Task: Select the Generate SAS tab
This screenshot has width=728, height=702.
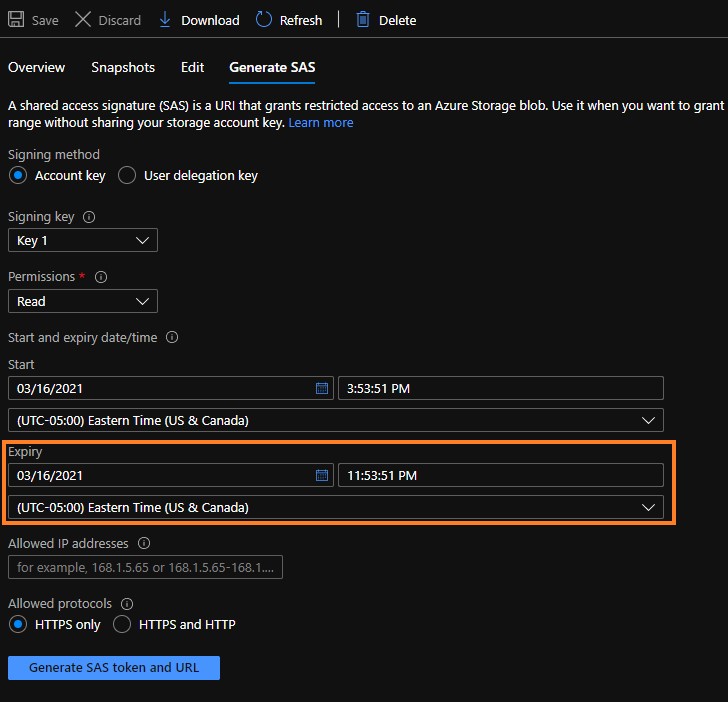Action: [x=272, y=67]
